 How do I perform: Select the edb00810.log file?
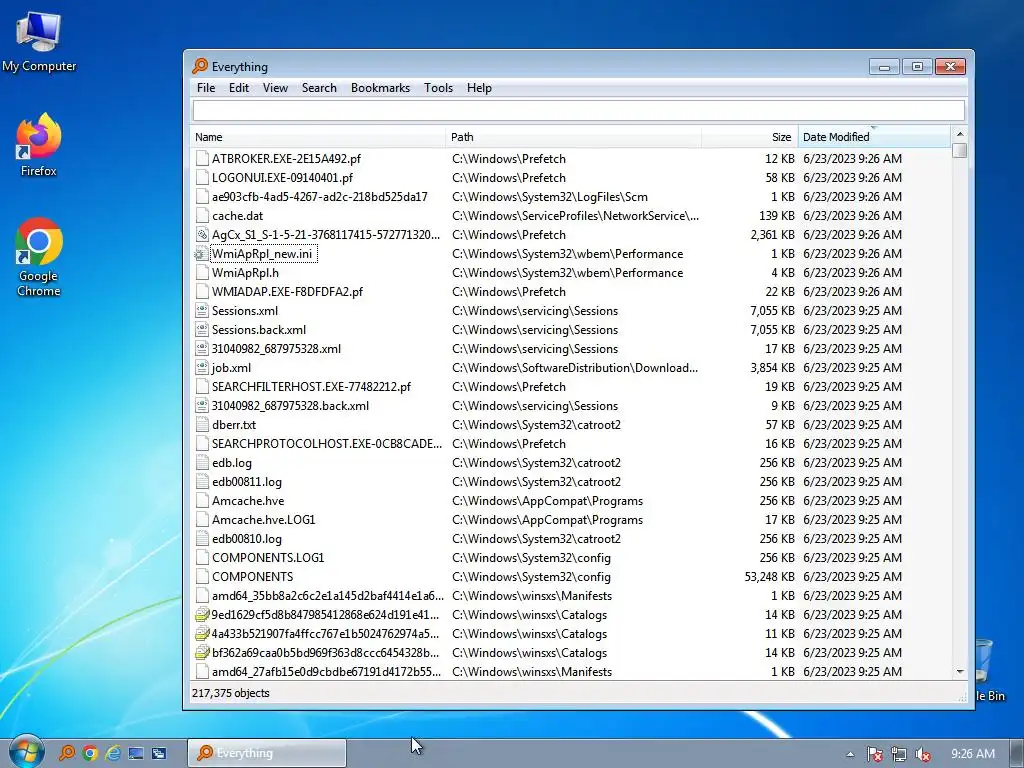[x=247, y=539]
